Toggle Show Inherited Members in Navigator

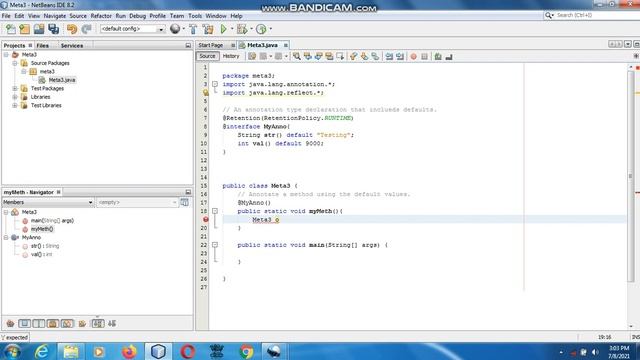(10, 324)
